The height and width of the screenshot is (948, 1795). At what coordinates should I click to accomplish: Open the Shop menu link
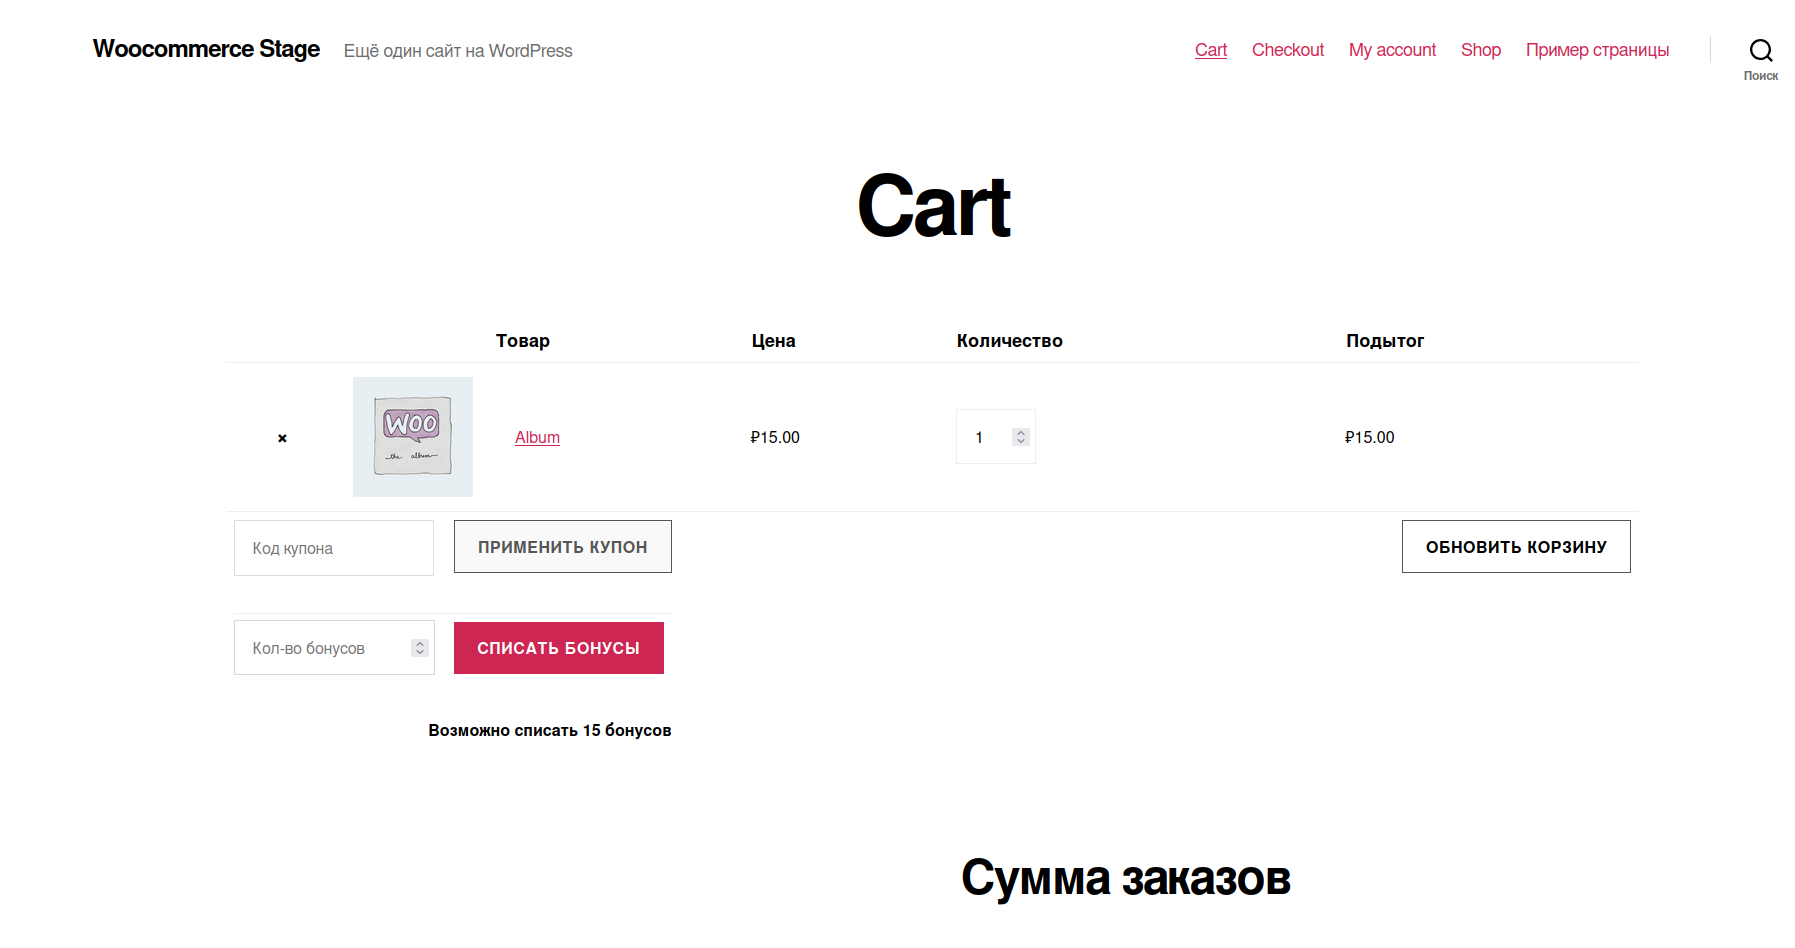tap(1480, 50)
